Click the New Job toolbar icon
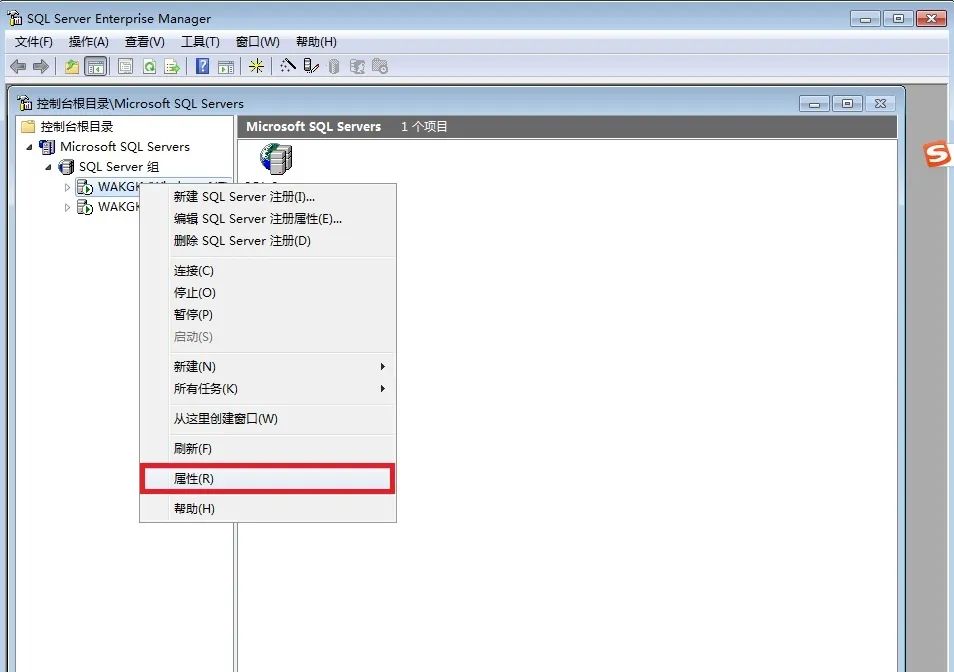Image resolution: width=954 pixels, height=672 pixels. click(x=380, y=66)
